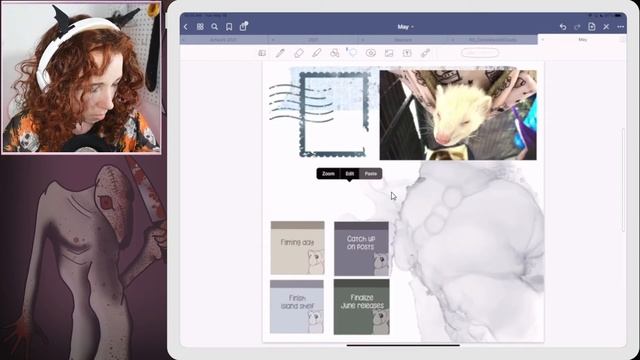
Task: Close the May tab with its small x
Action: [x=542, y=40]
